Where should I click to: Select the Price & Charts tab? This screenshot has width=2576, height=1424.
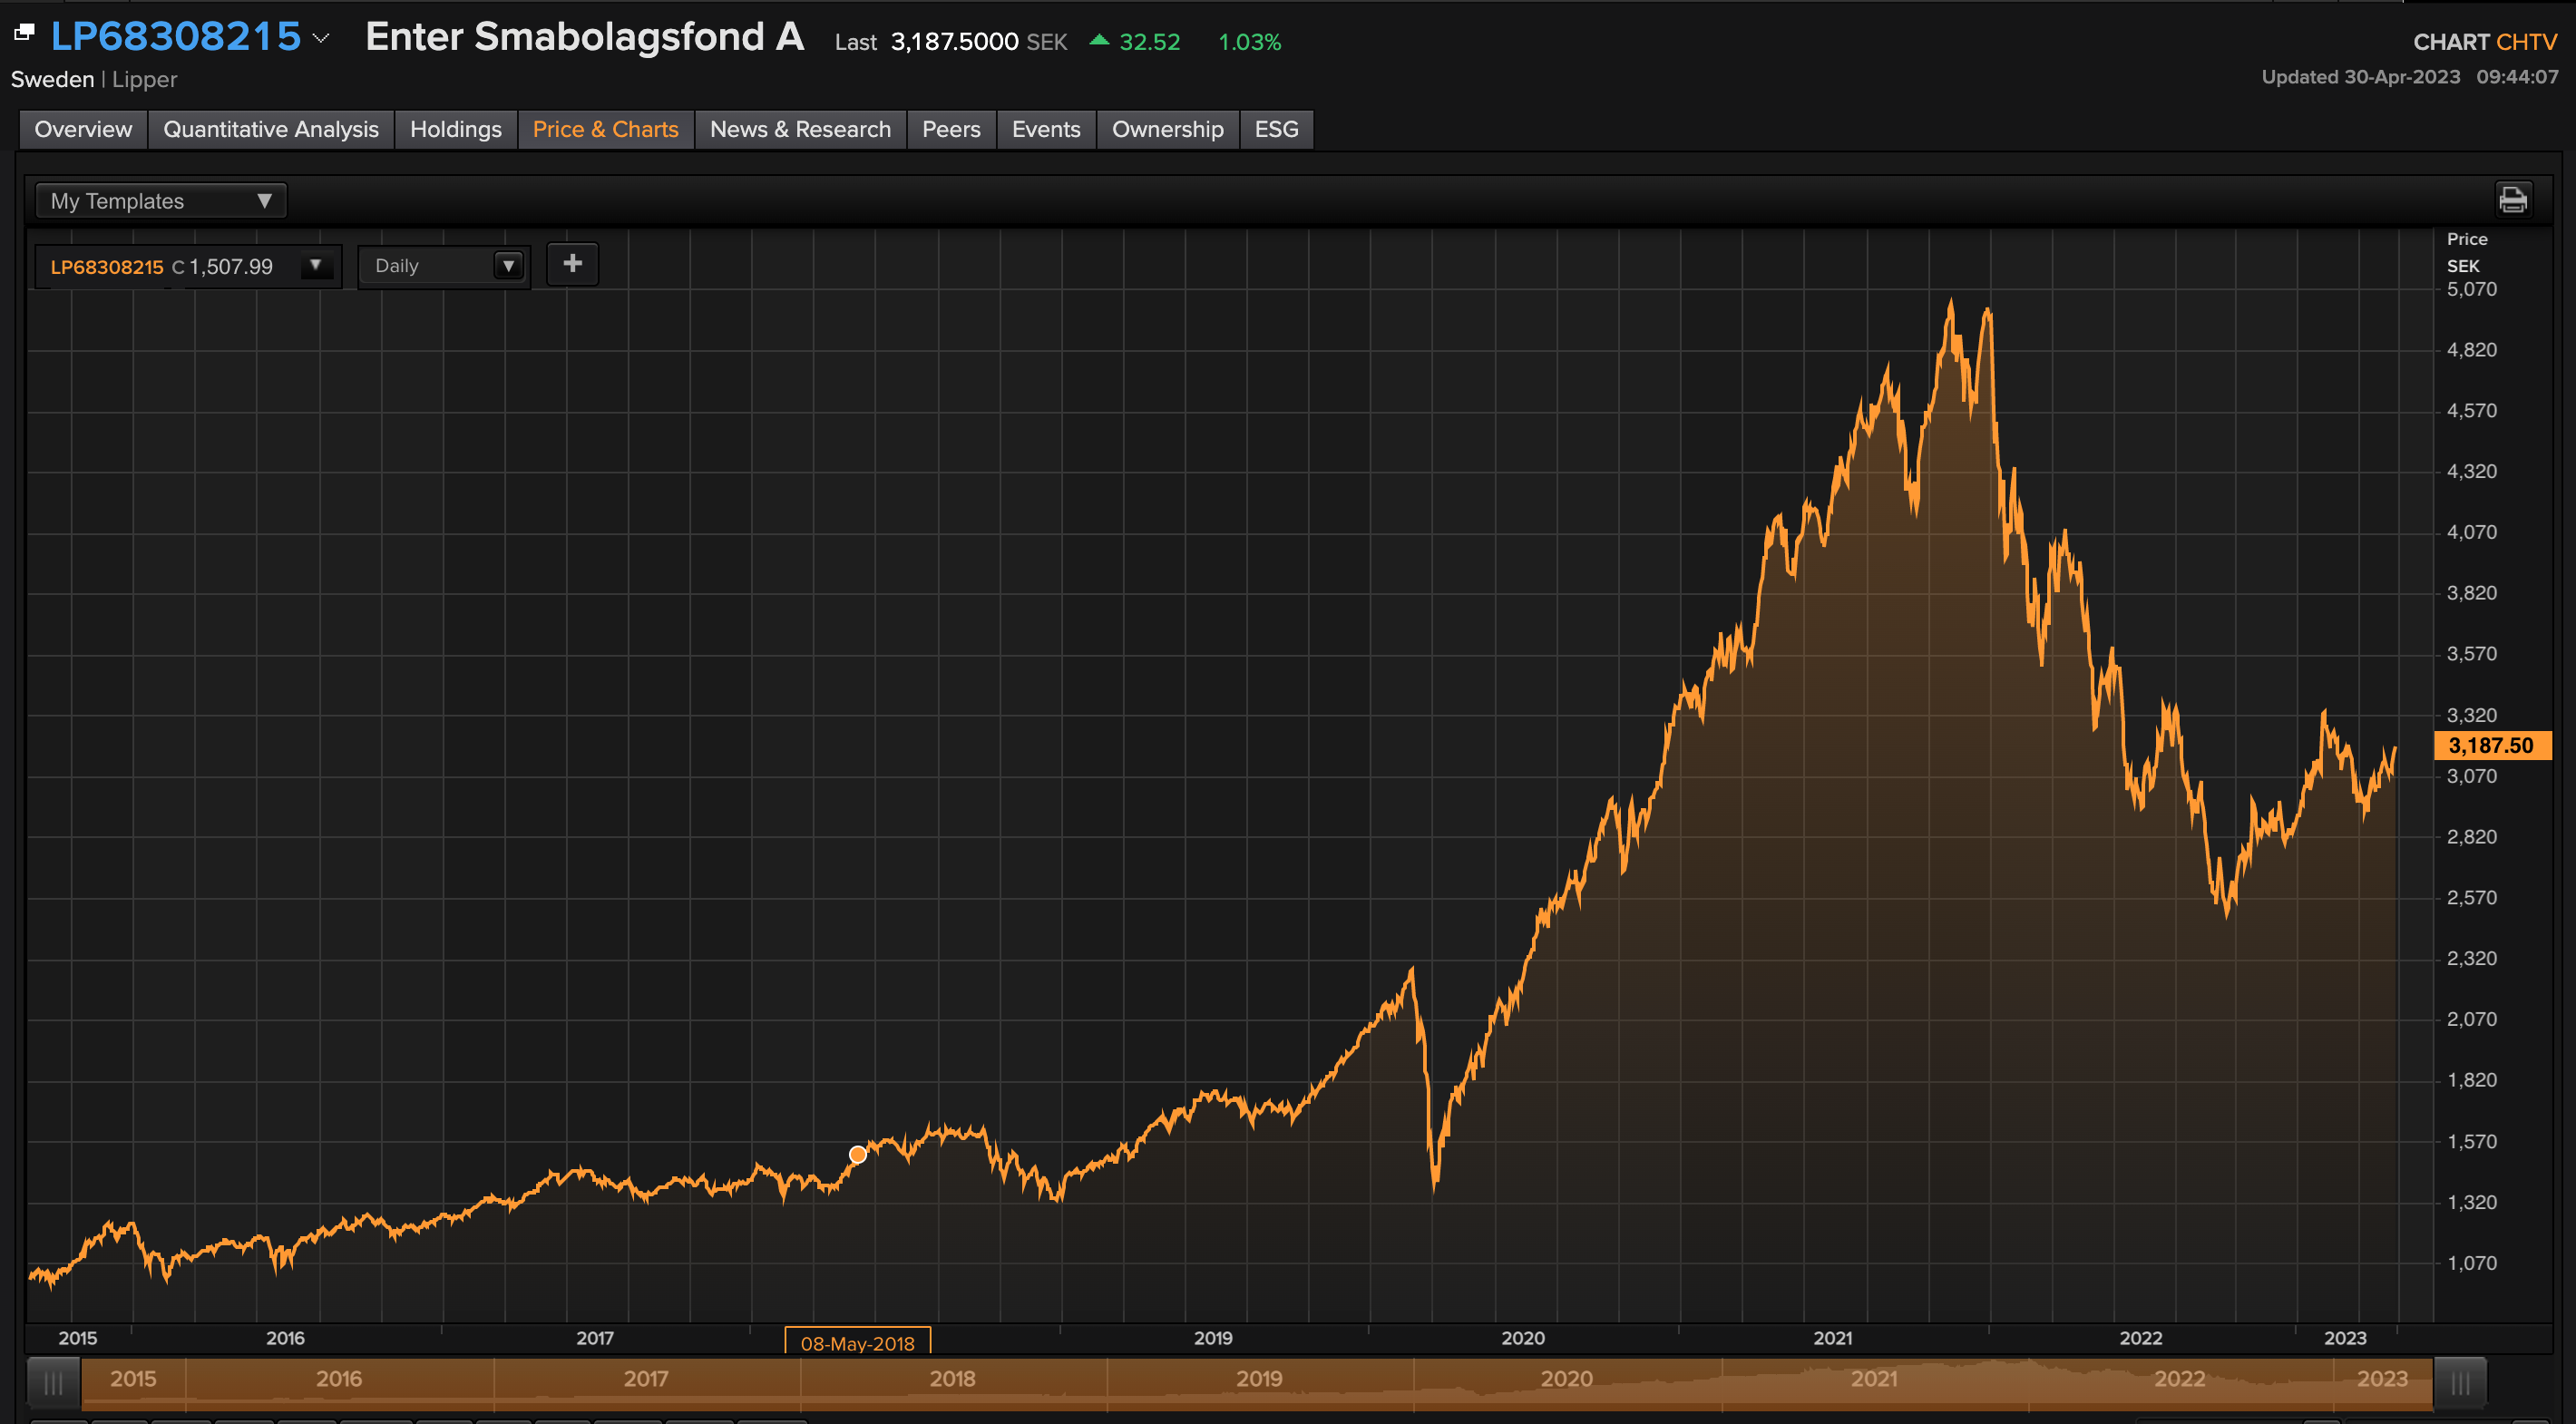[x=605, y=129]
